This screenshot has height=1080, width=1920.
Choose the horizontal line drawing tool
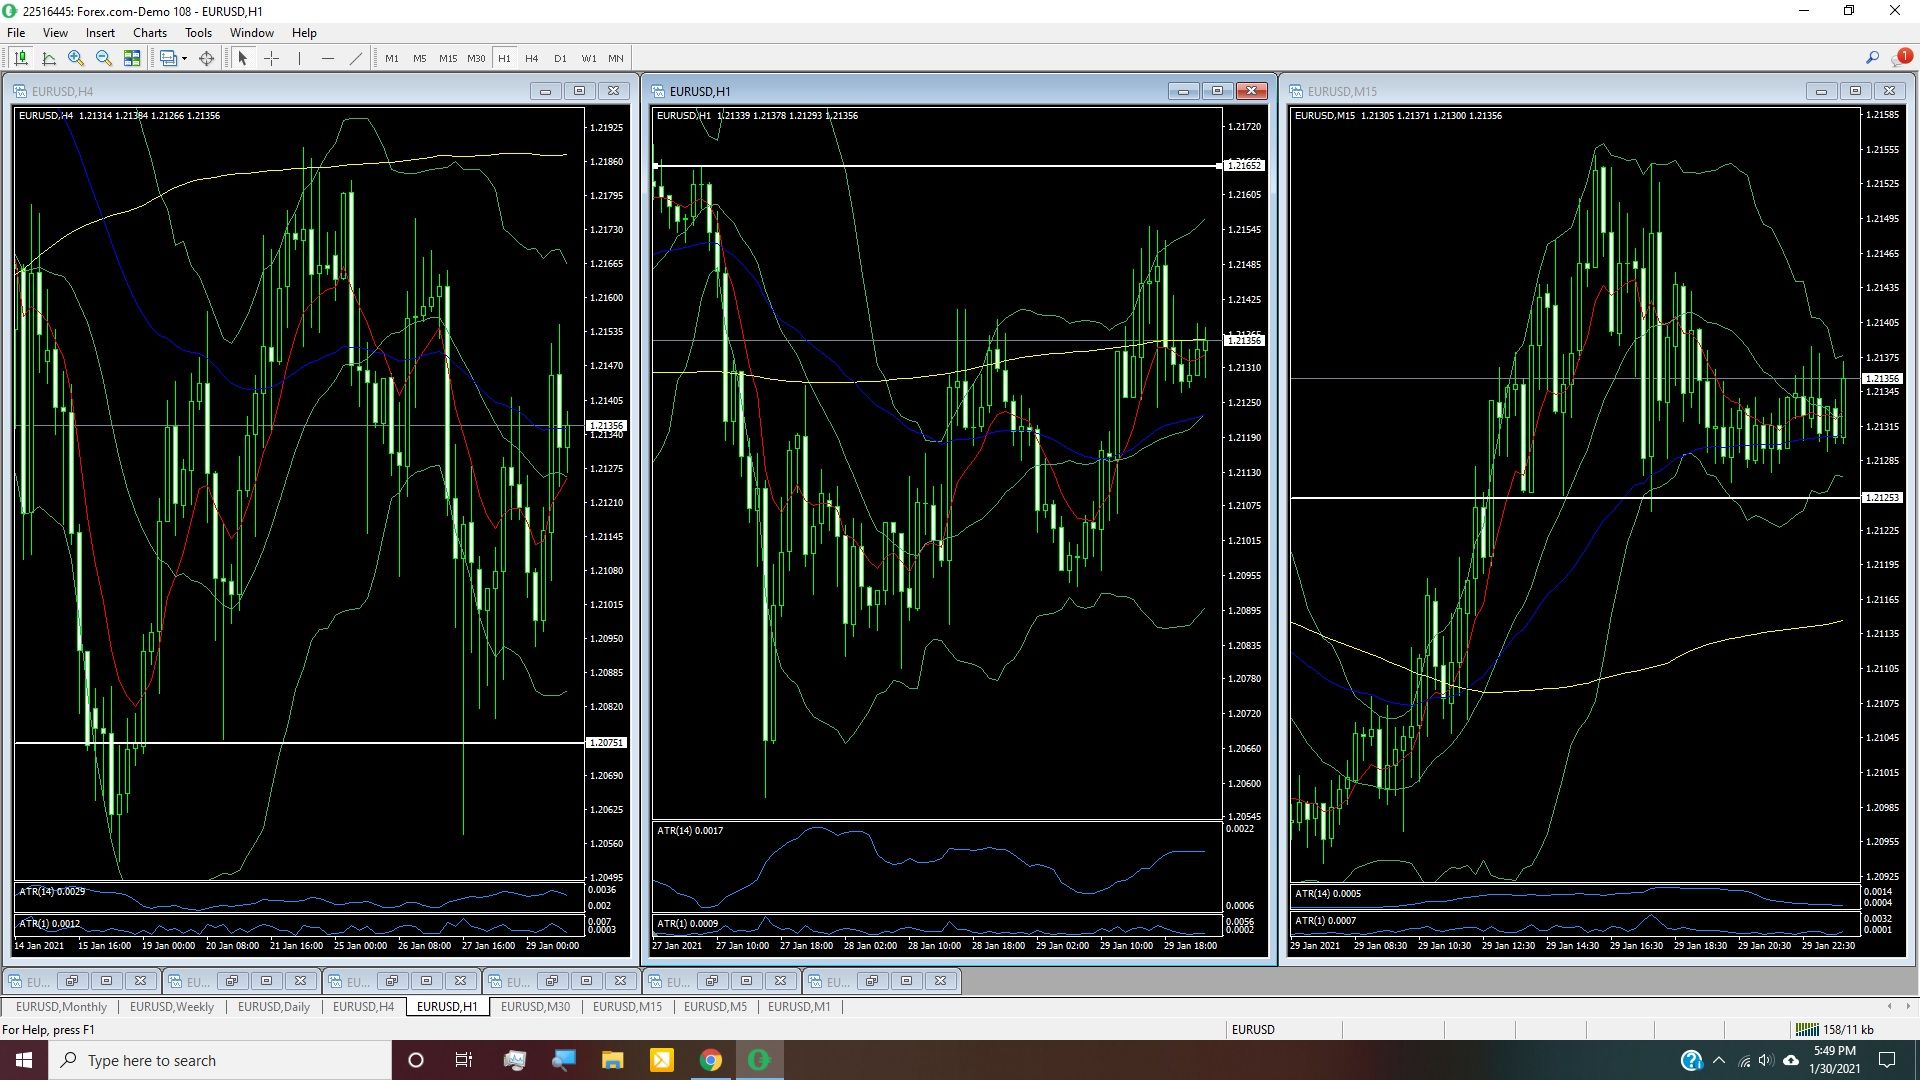point(327,58)
